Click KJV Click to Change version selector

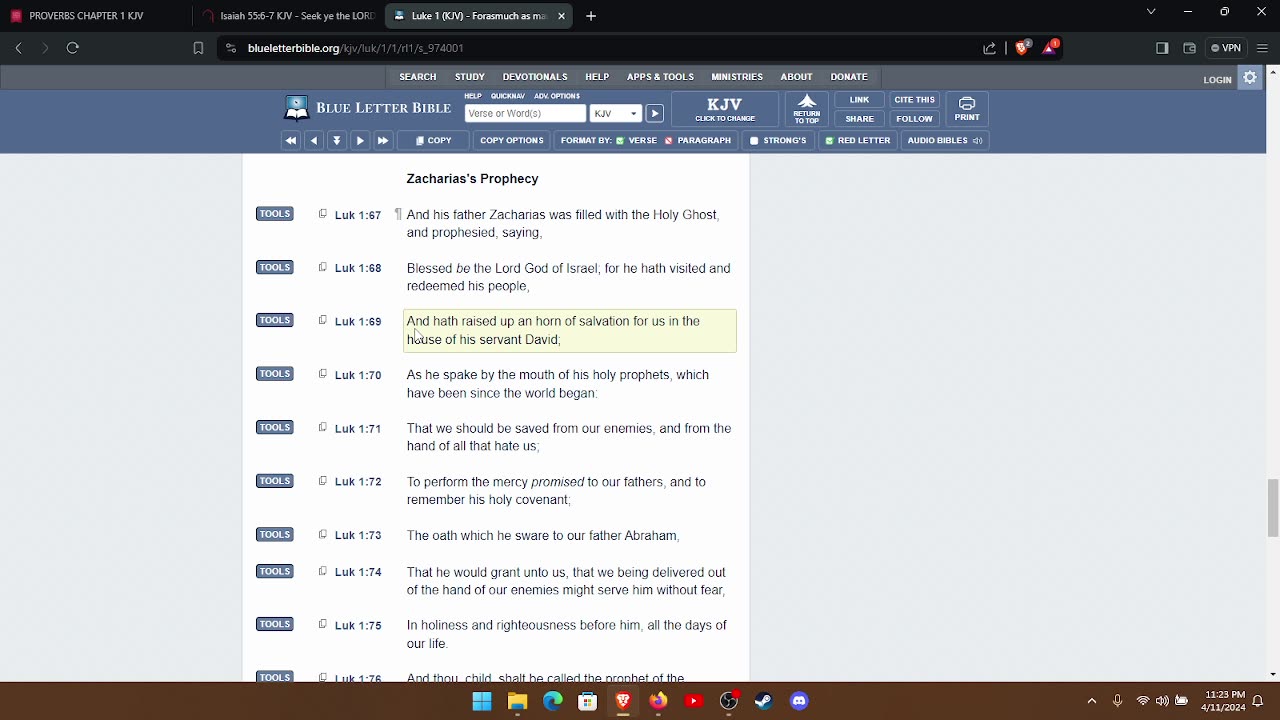click(x=725, y=109)
